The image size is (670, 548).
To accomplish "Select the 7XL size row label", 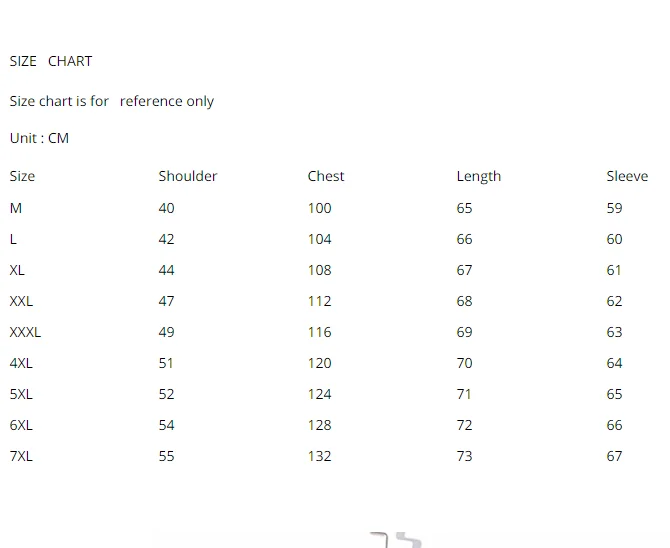I will (x=21, y=456).
